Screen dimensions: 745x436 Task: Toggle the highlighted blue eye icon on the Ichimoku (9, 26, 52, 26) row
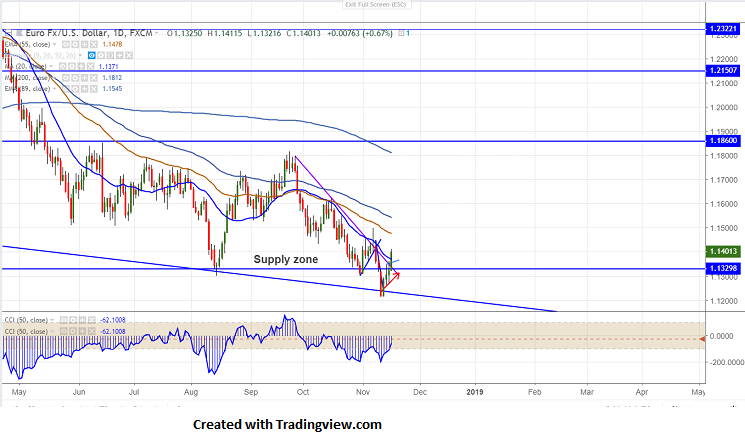(92, 56)
